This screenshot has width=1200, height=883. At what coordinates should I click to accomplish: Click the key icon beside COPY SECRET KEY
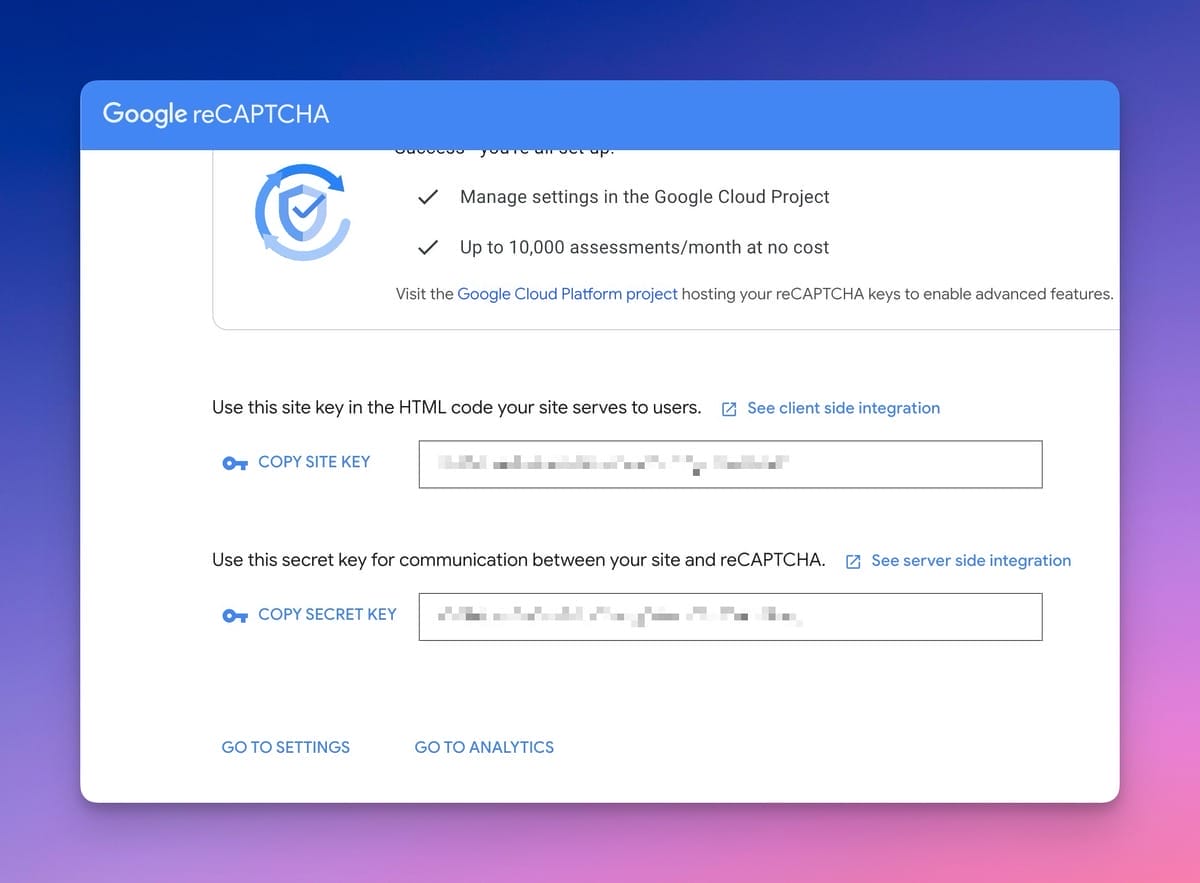(234, 615)
